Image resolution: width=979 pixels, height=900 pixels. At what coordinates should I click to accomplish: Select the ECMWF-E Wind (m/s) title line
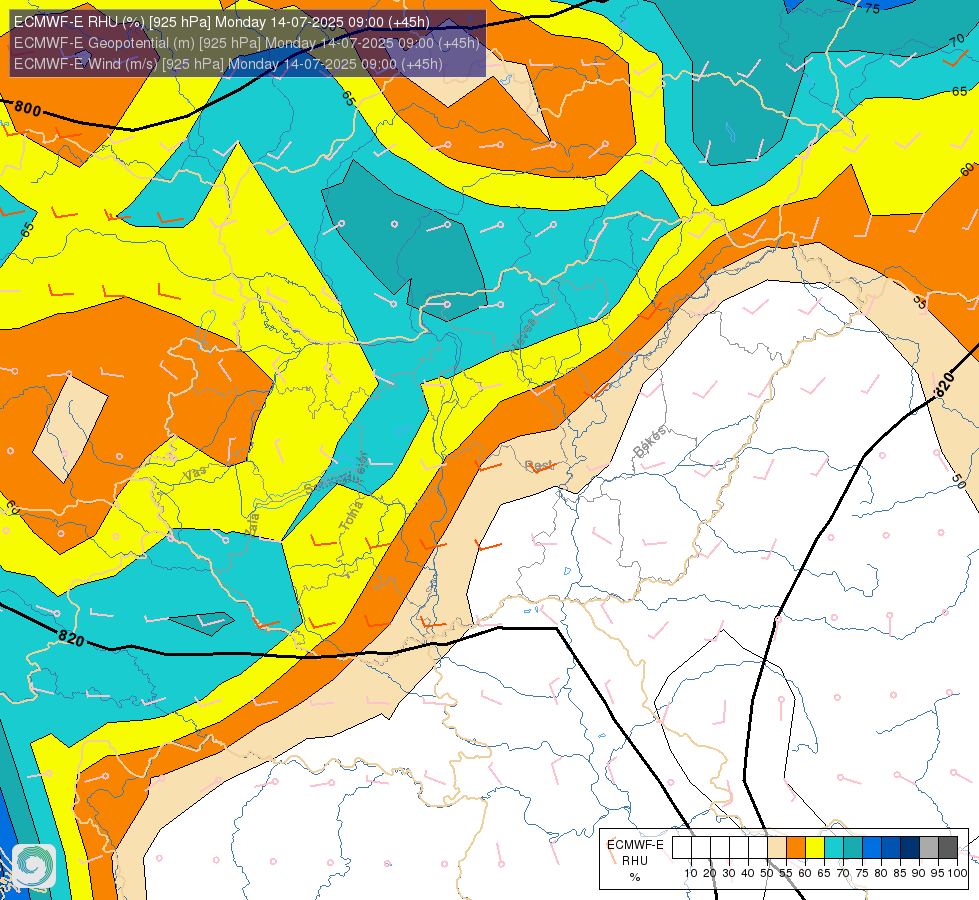point(228,64)
